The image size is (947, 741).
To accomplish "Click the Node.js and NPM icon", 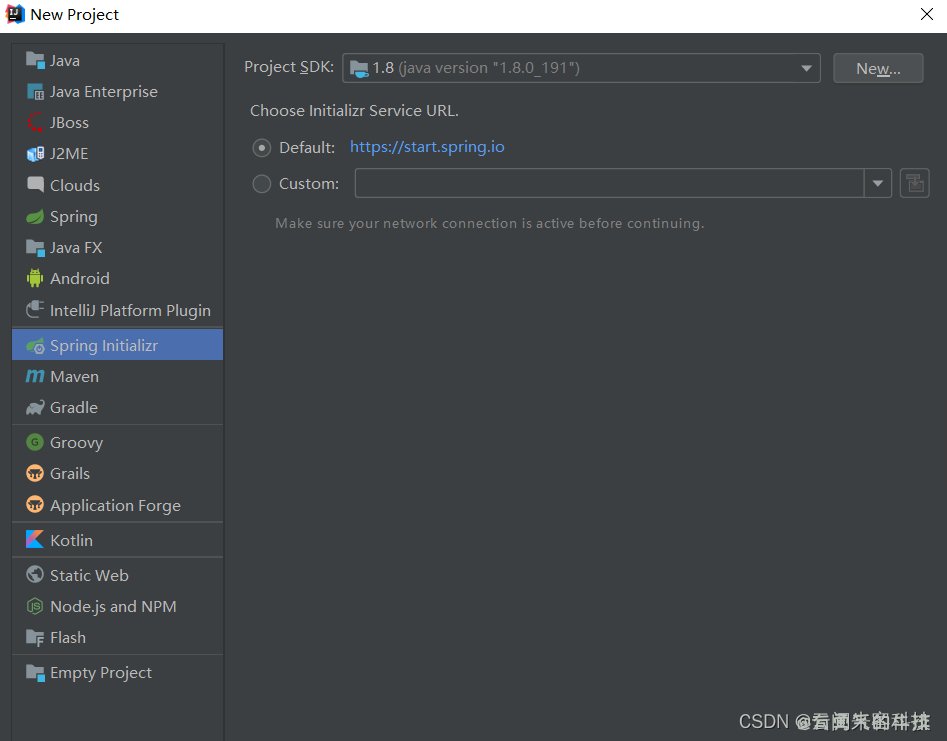I will pos(35,607).
